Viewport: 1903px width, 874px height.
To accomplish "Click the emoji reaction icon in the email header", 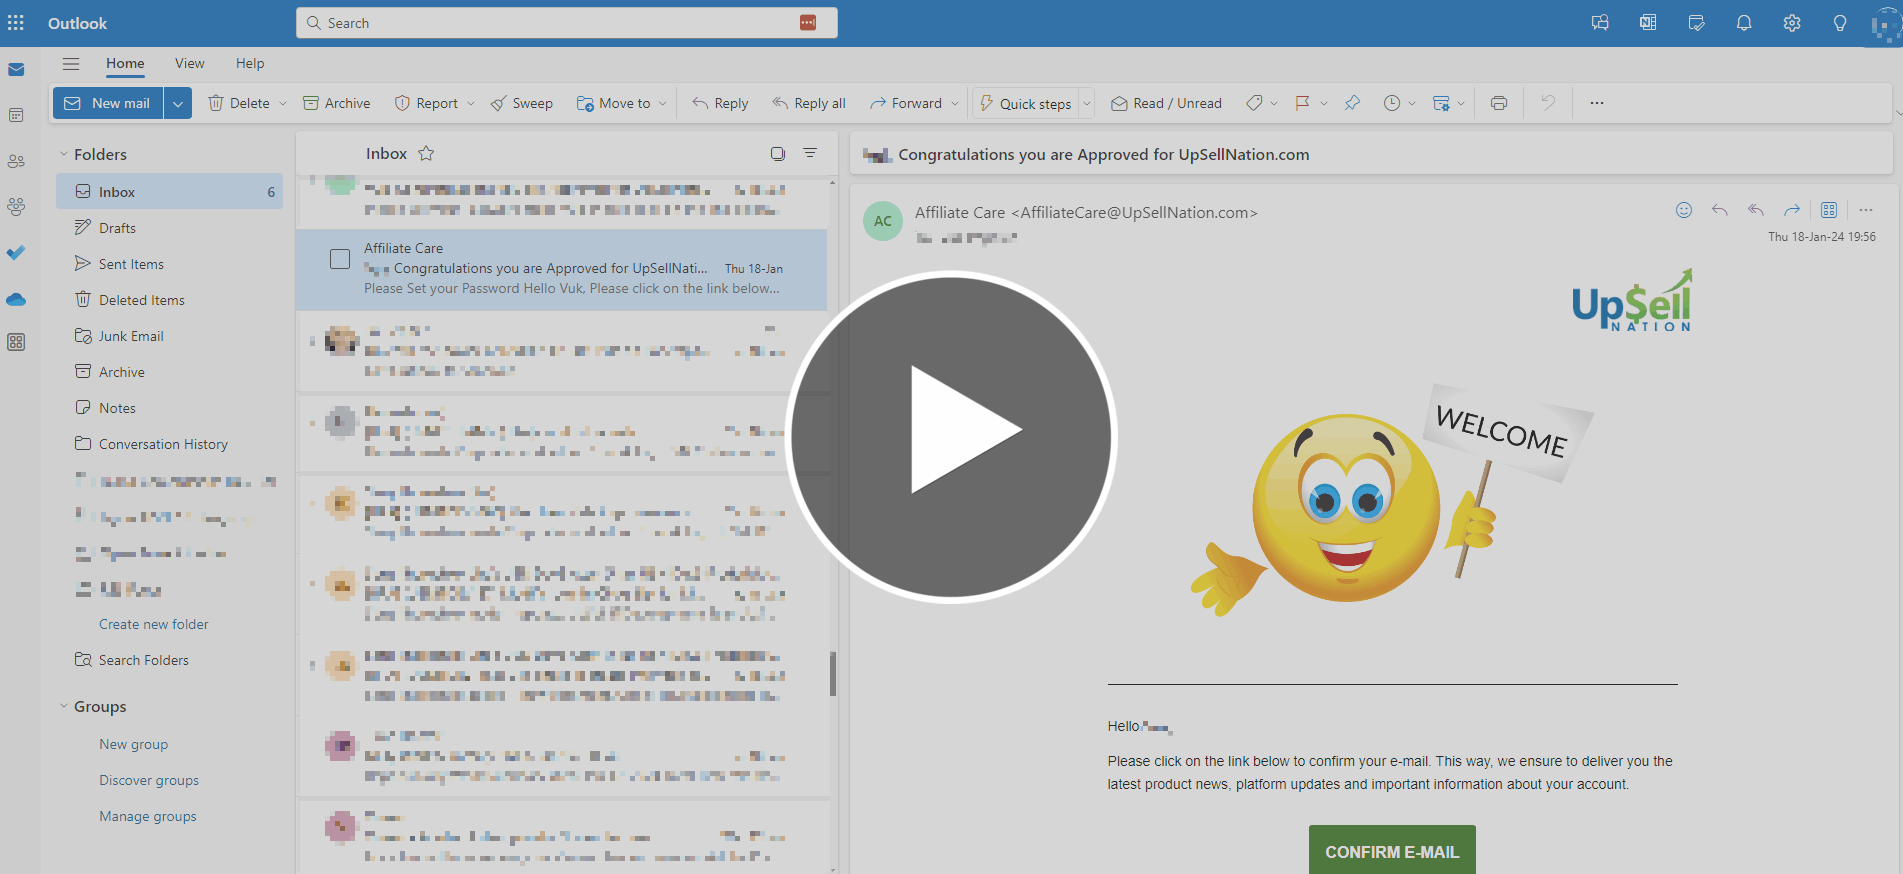I will coord(1684,210).
